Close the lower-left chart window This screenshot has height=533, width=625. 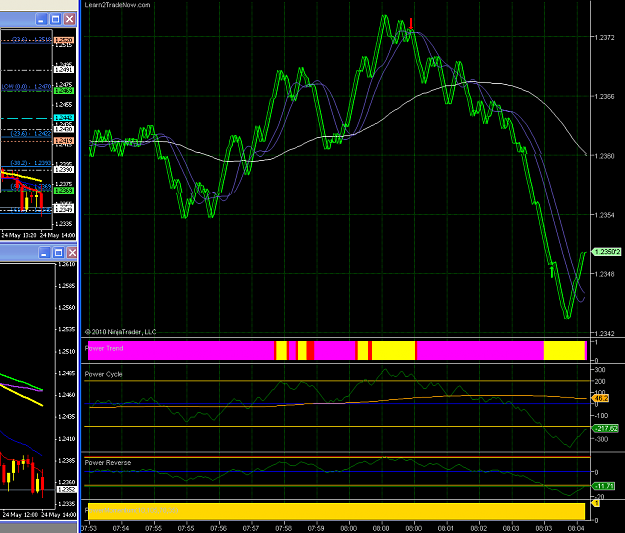pyautogui.click(x=72, y=252)
